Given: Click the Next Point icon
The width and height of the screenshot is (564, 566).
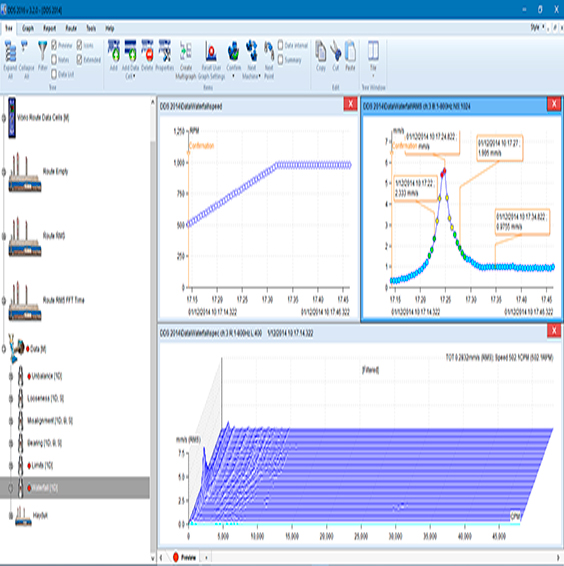Looking at the screenshot, I should 269,51.
